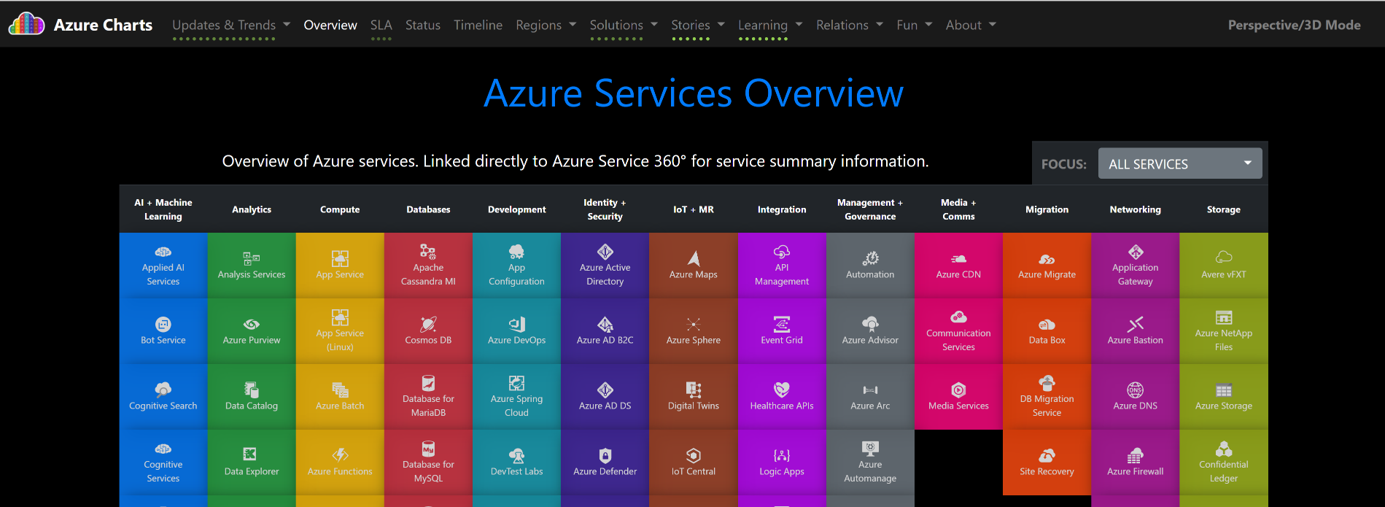
Task: Open the Focus All Services dropdown
Action: [1180, 163]
